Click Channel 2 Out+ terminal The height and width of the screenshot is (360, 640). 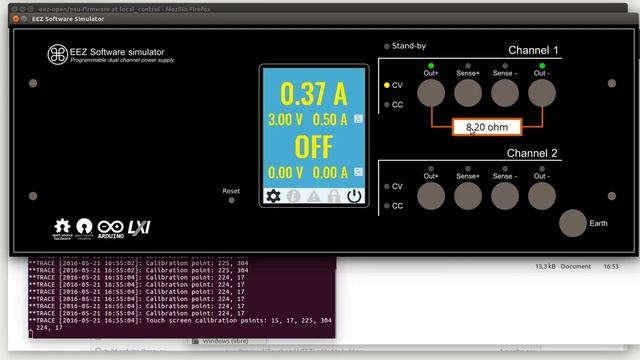click(x=431, y=196)
